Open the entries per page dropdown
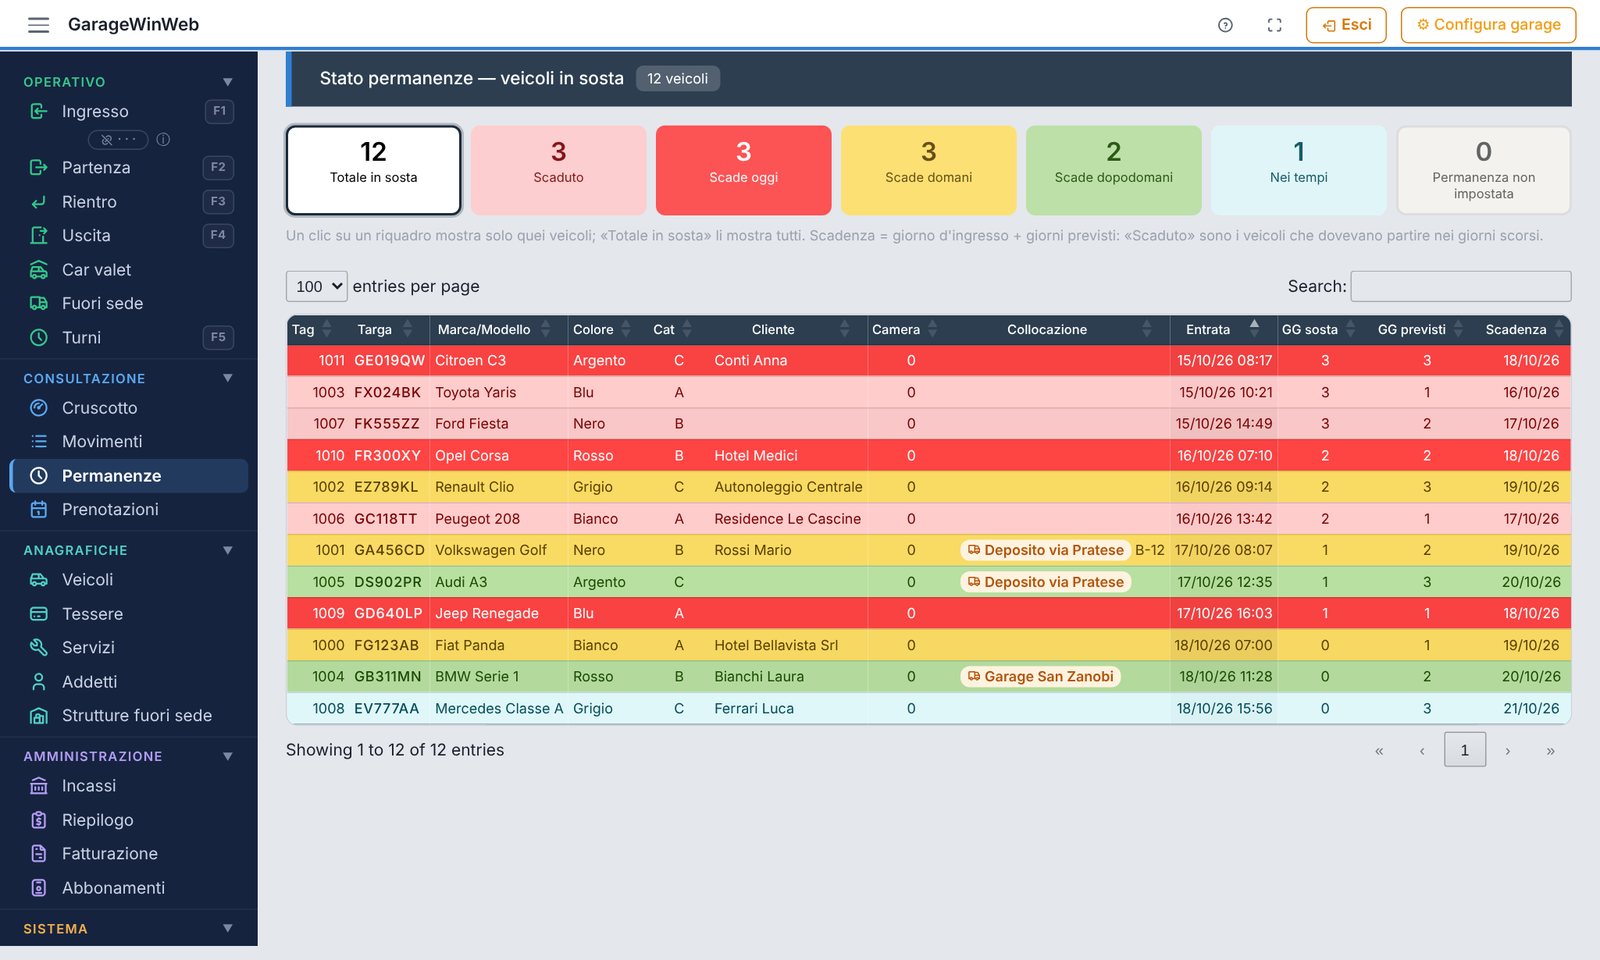Screen dimensions: 1600x960 point(317,286)
